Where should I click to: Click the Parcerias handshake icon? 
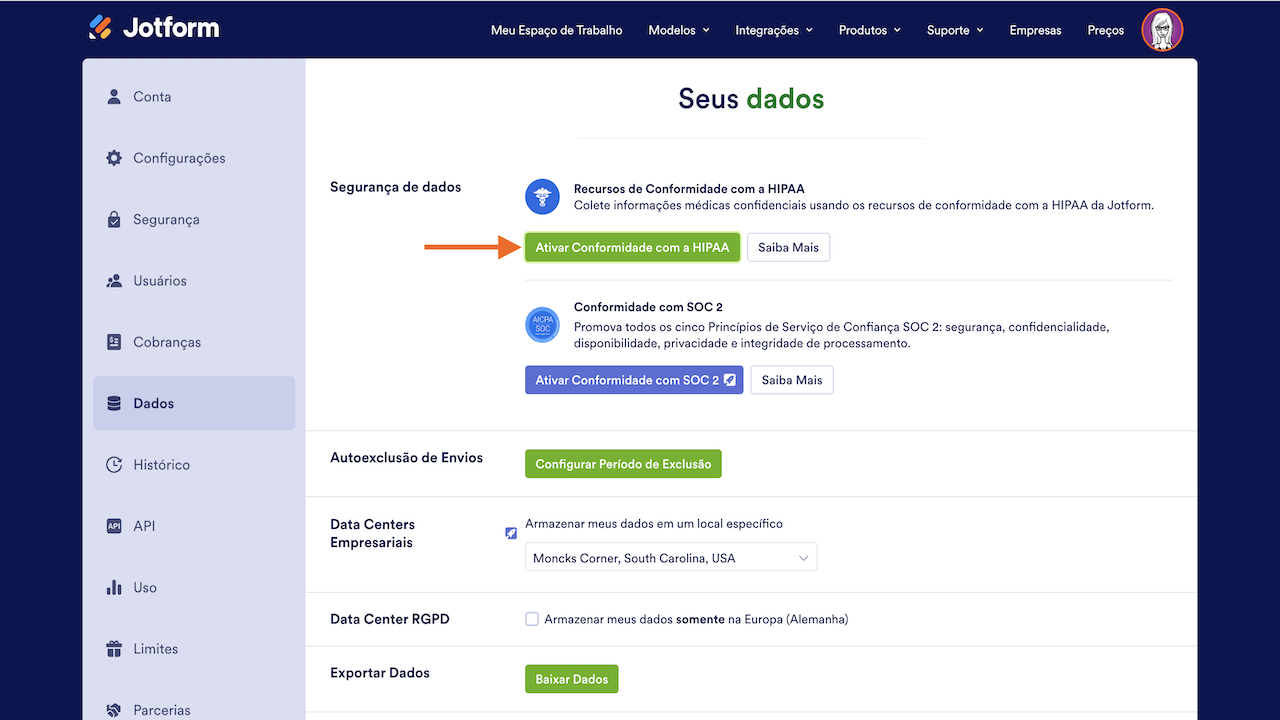click(114, 710)
